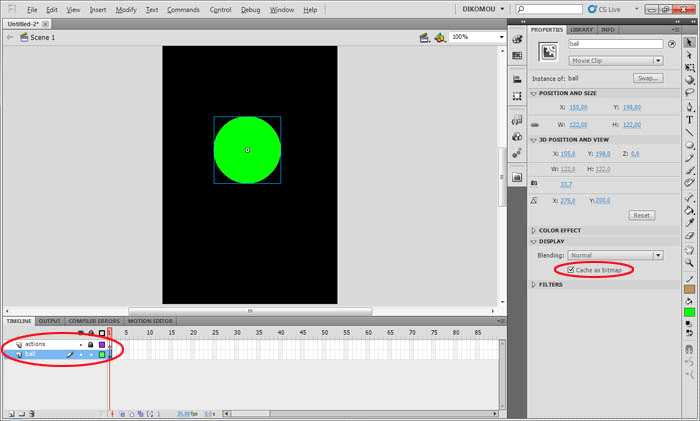
Task: Select the Oval shape tool
Action: [x=689, y=145]
